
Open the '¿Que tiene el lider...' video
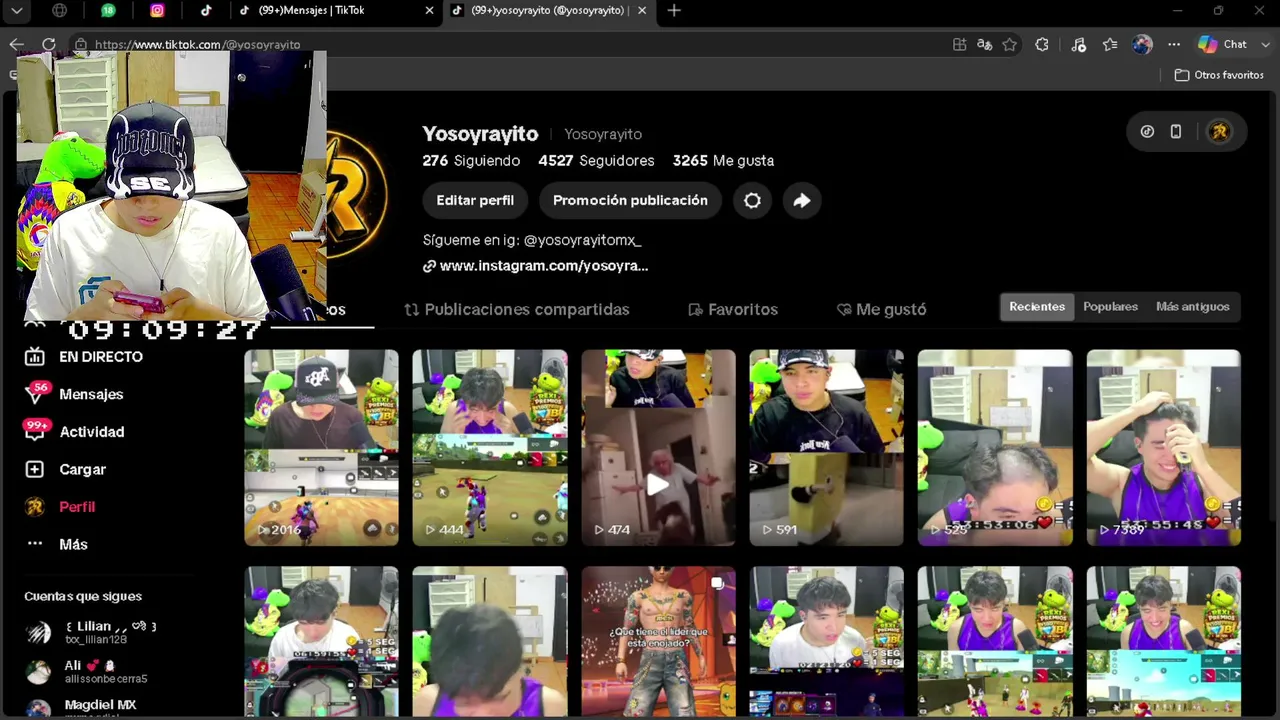pos(658,642)
